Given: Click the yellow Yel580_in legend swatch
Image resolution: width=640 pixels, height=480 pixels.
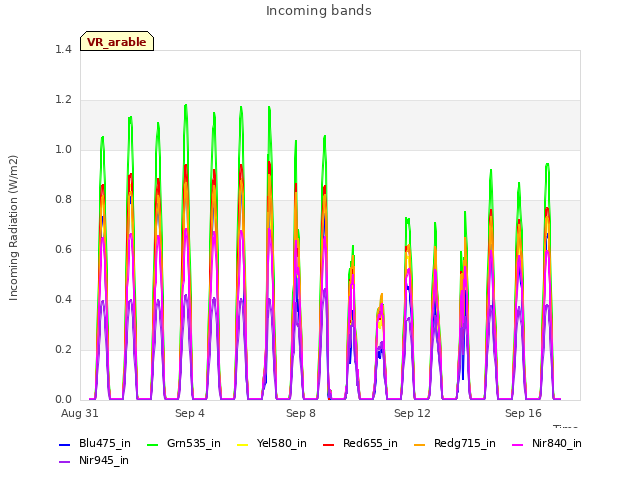Looking at the screenshot, I should point(242,444).
